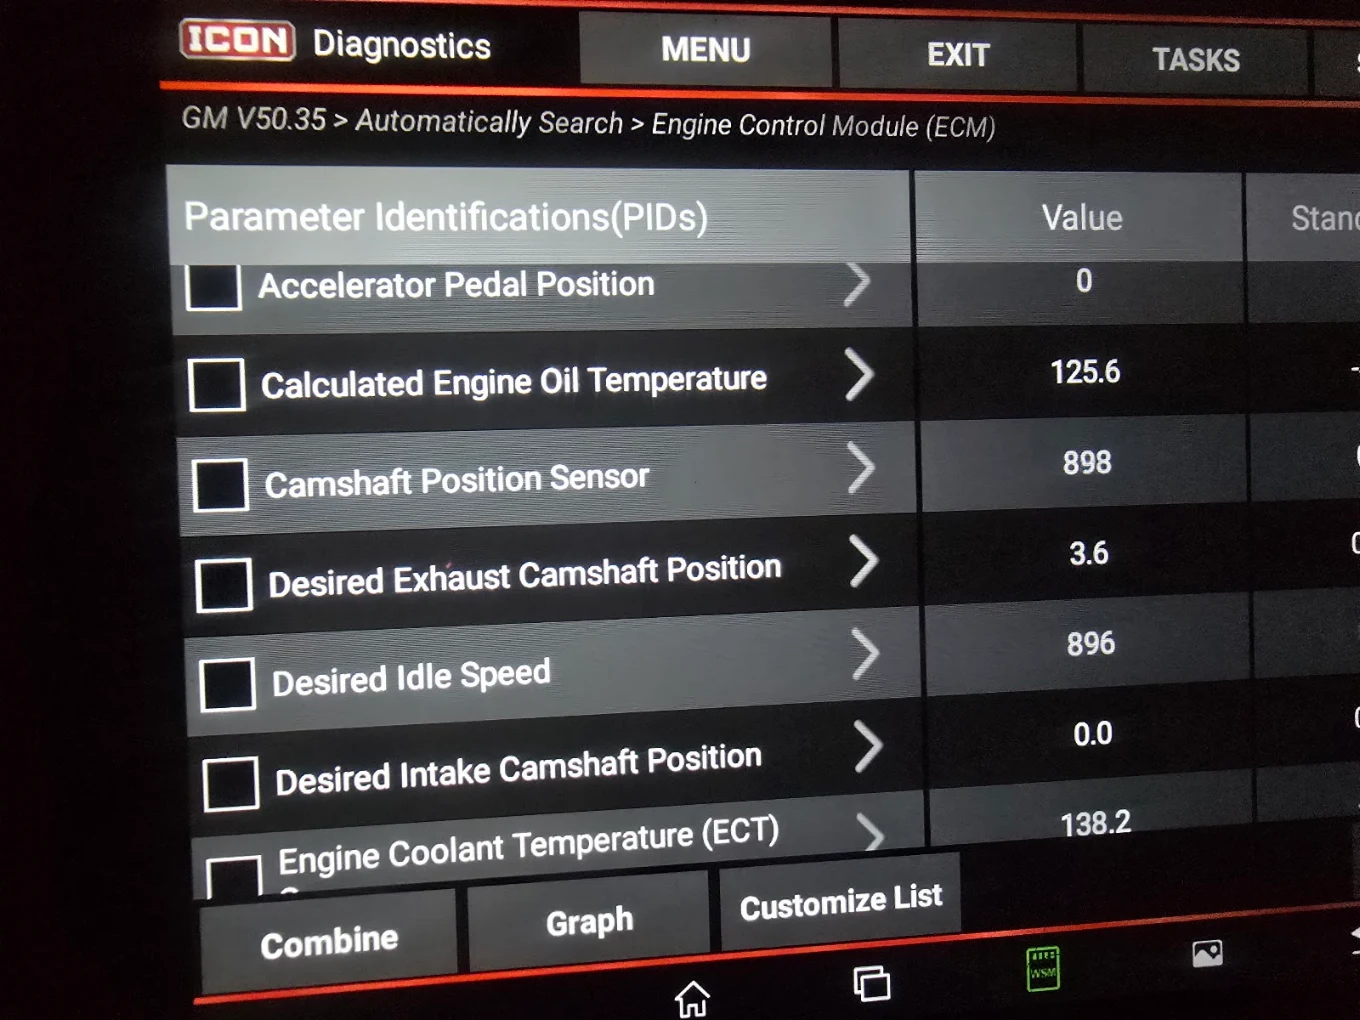Open the MENU tab
The height and width of the screenshot is (1020, 1360).
(706, 49)
